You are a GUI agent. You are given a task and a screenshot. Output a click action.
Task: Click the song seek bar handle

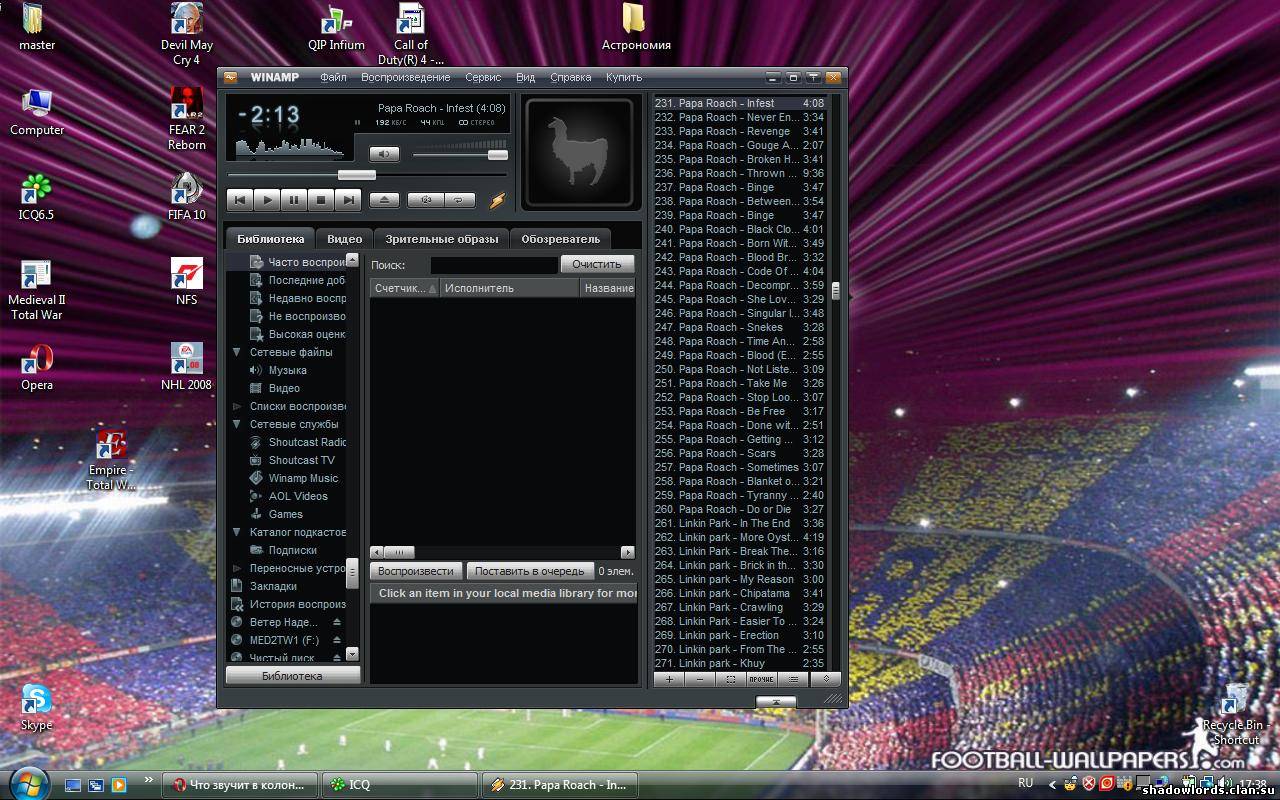356,175
